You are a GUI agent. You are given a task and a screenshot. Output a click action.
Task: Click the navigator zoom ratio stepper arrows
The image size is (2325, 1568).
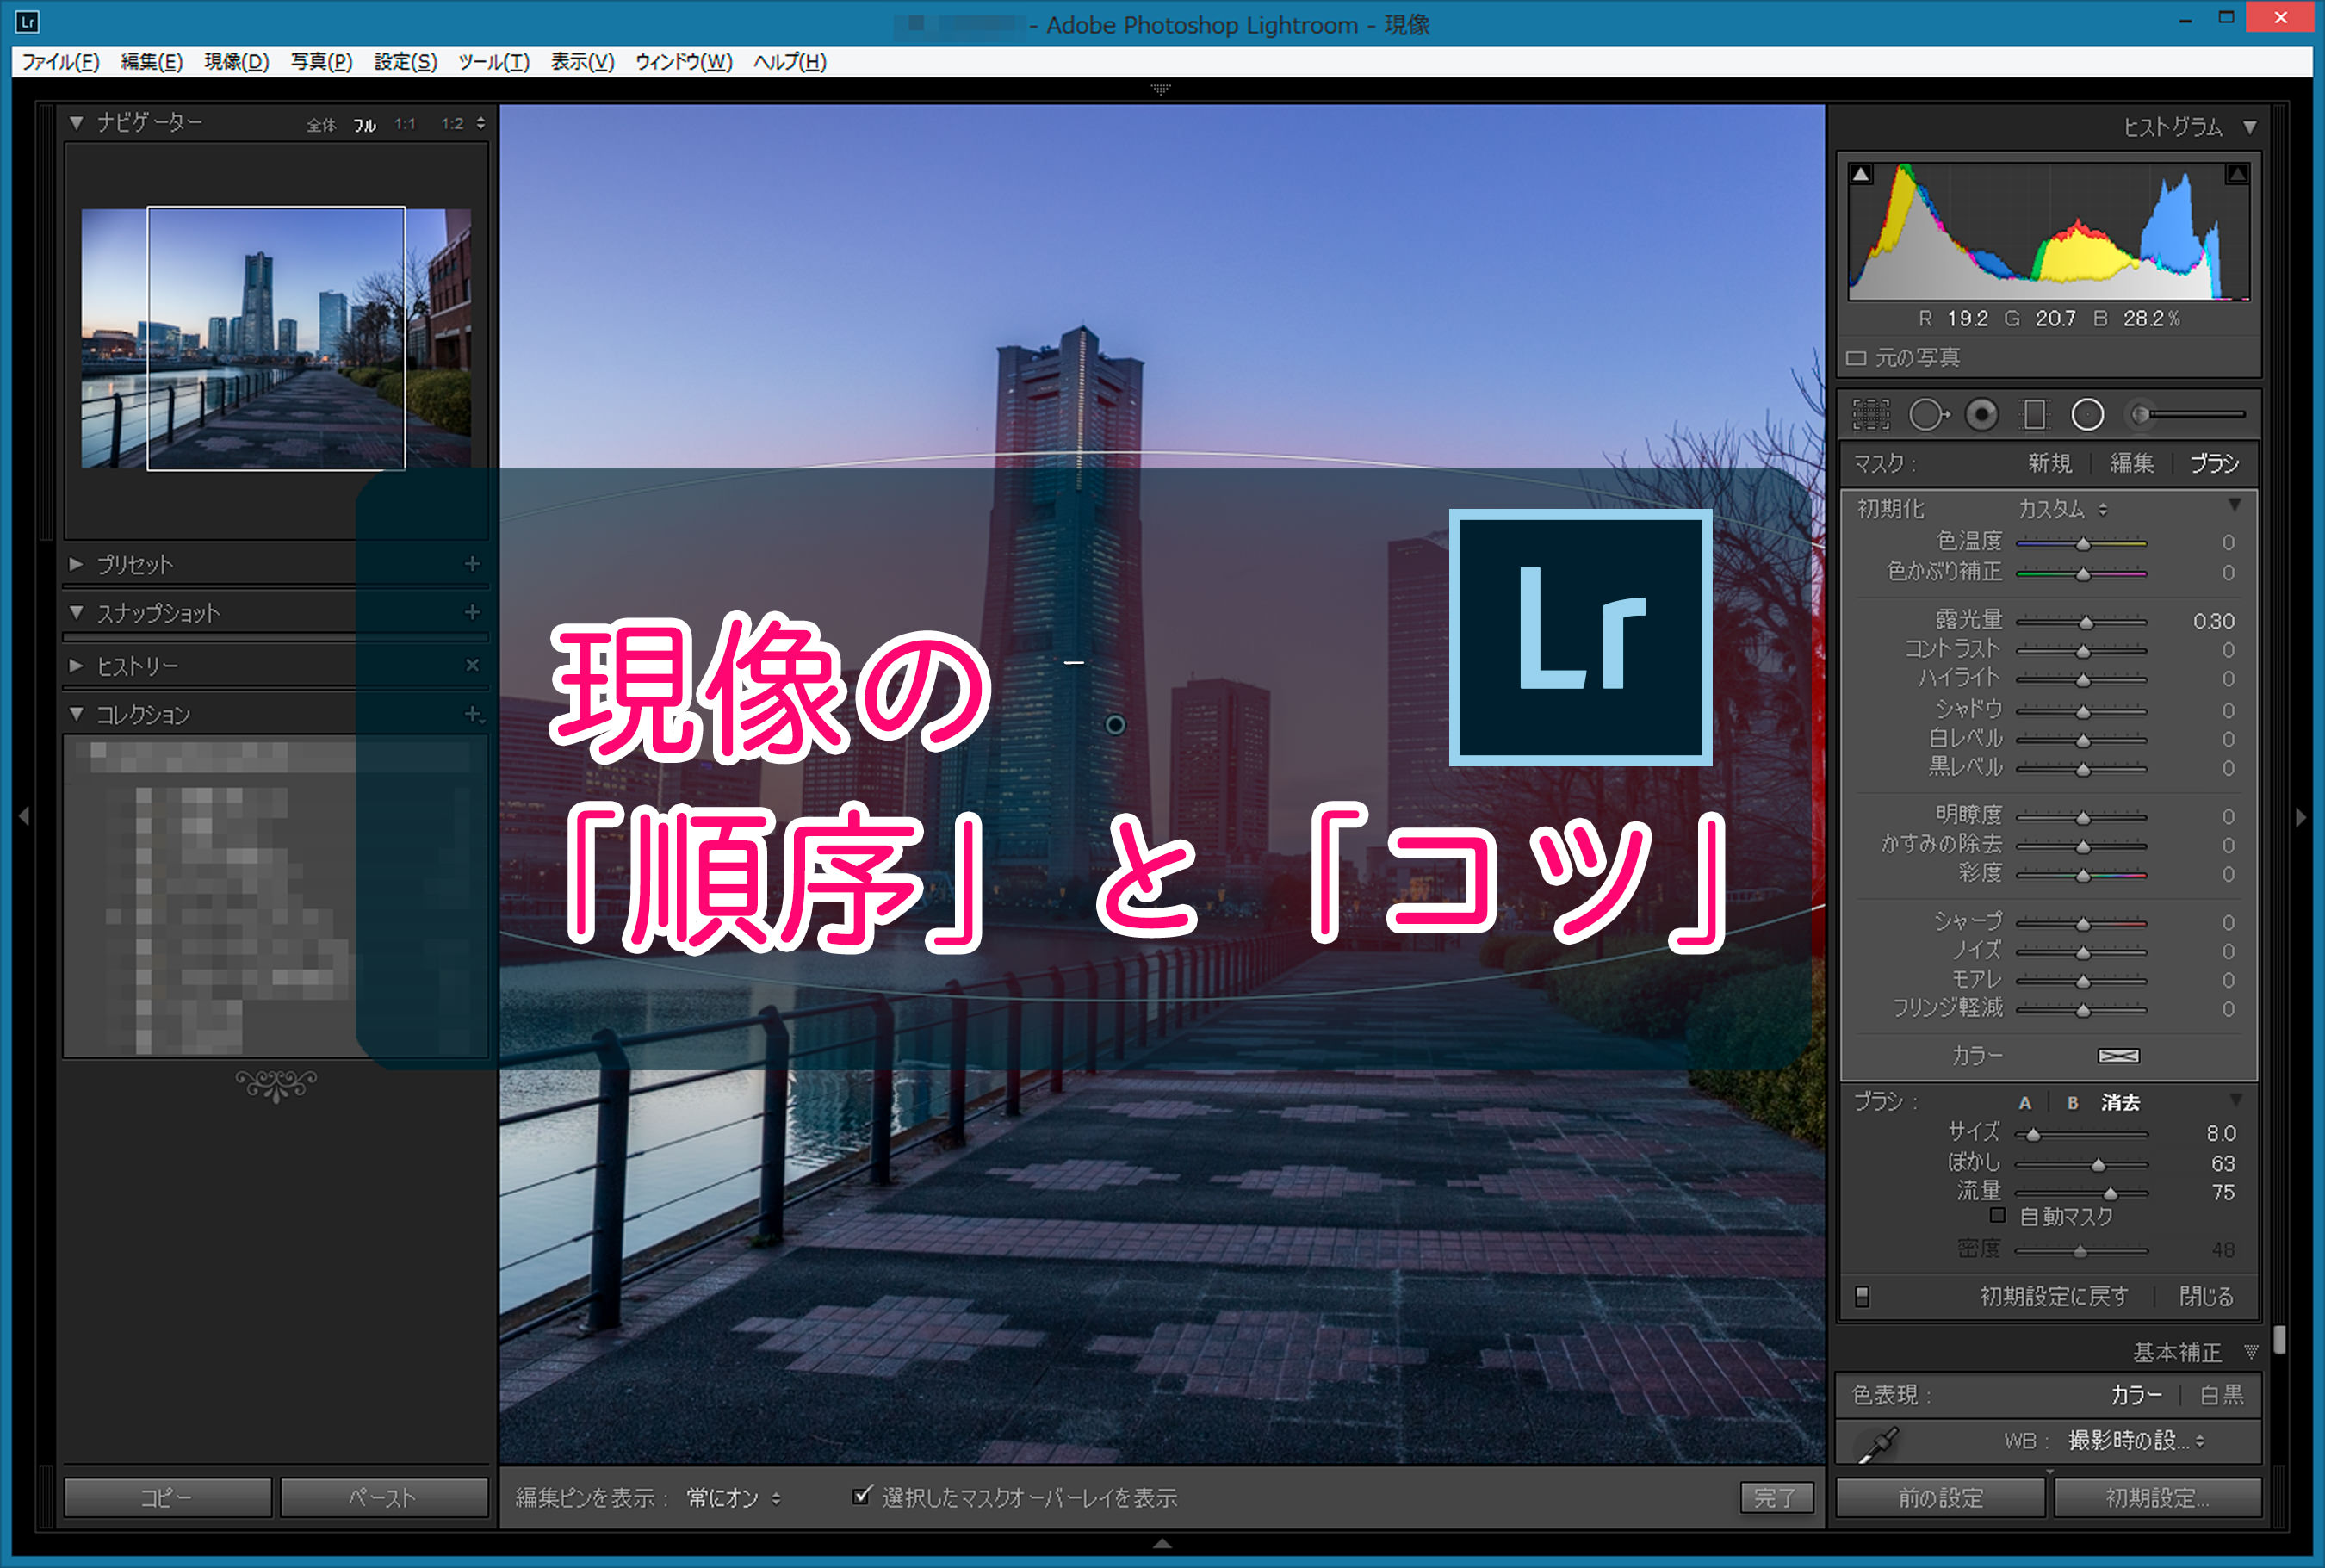481,123
